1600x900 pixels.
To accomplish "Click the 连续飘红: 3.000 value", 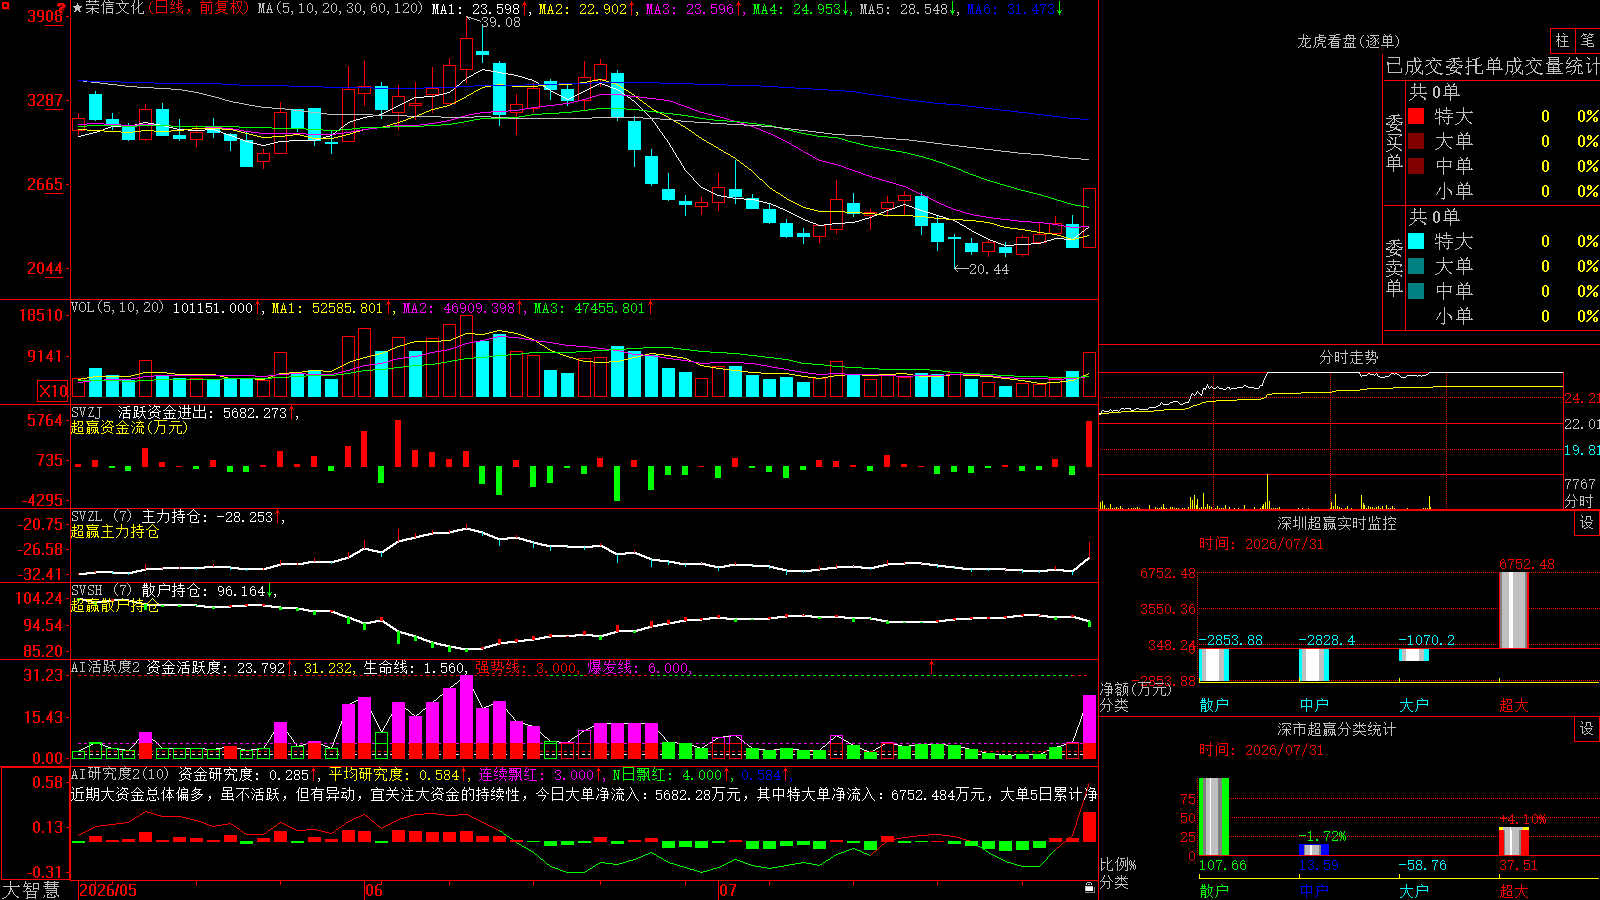I will pyautogui.click(x=540, y=774).
